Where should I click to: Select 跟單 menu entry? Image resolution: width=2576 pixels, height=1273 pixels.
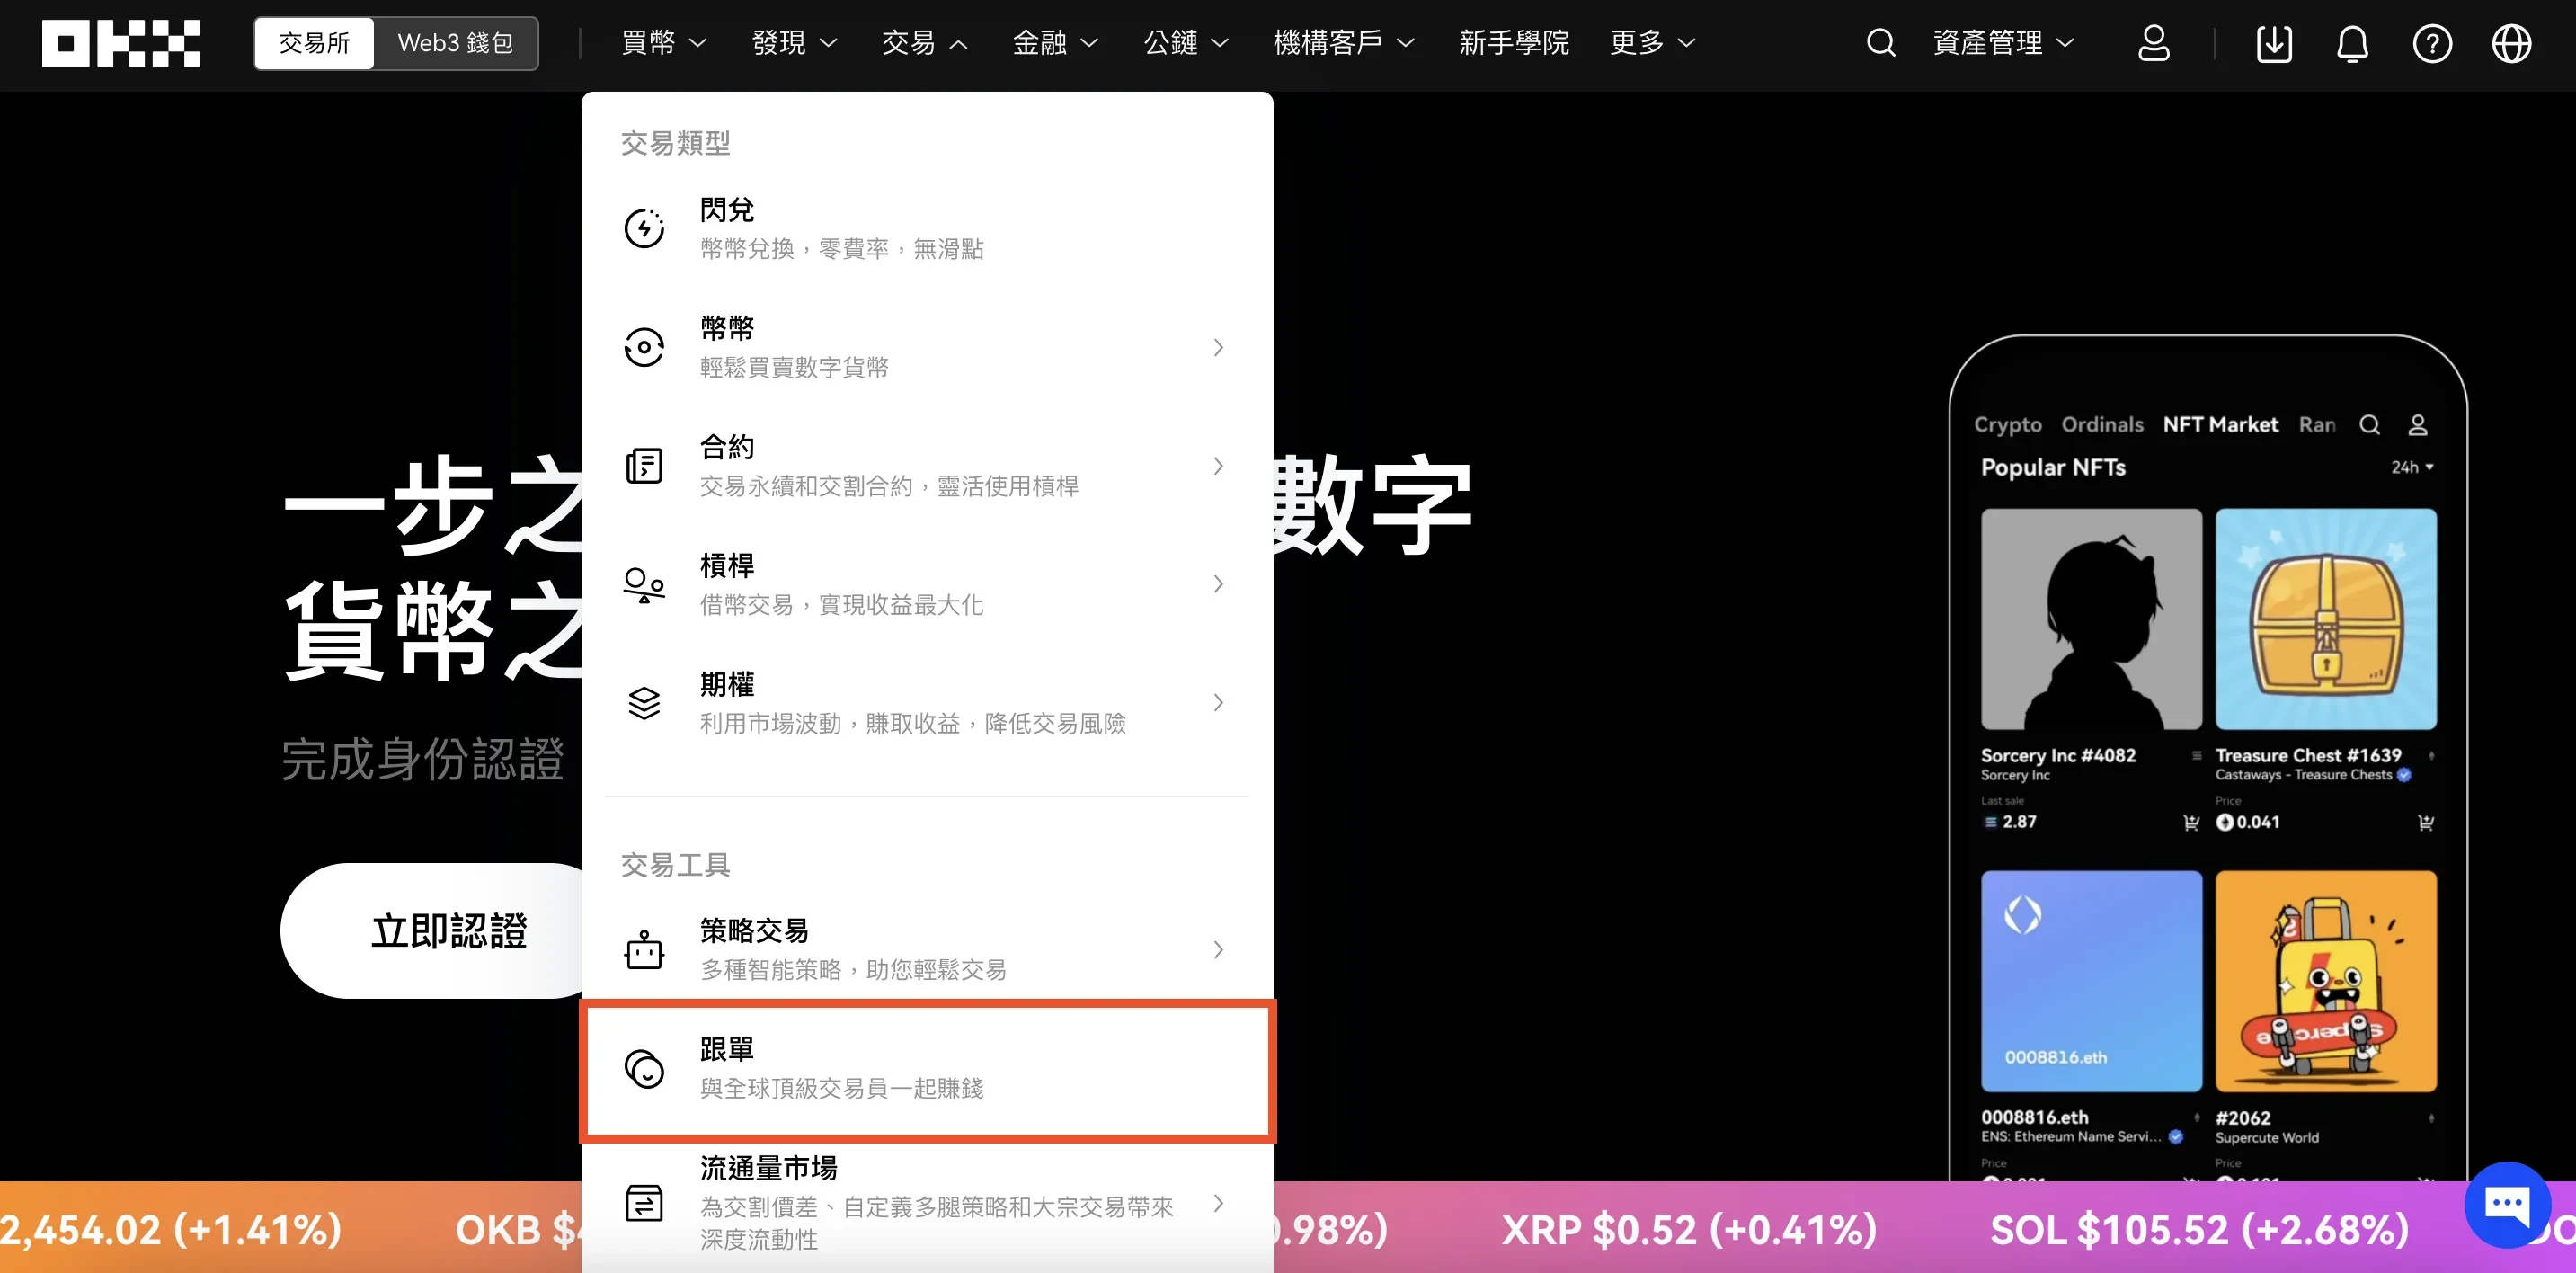(927, 1068)
